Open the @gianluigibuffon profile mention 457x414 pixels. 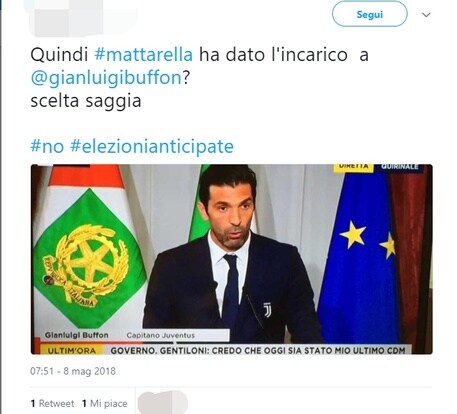[106, 78]
